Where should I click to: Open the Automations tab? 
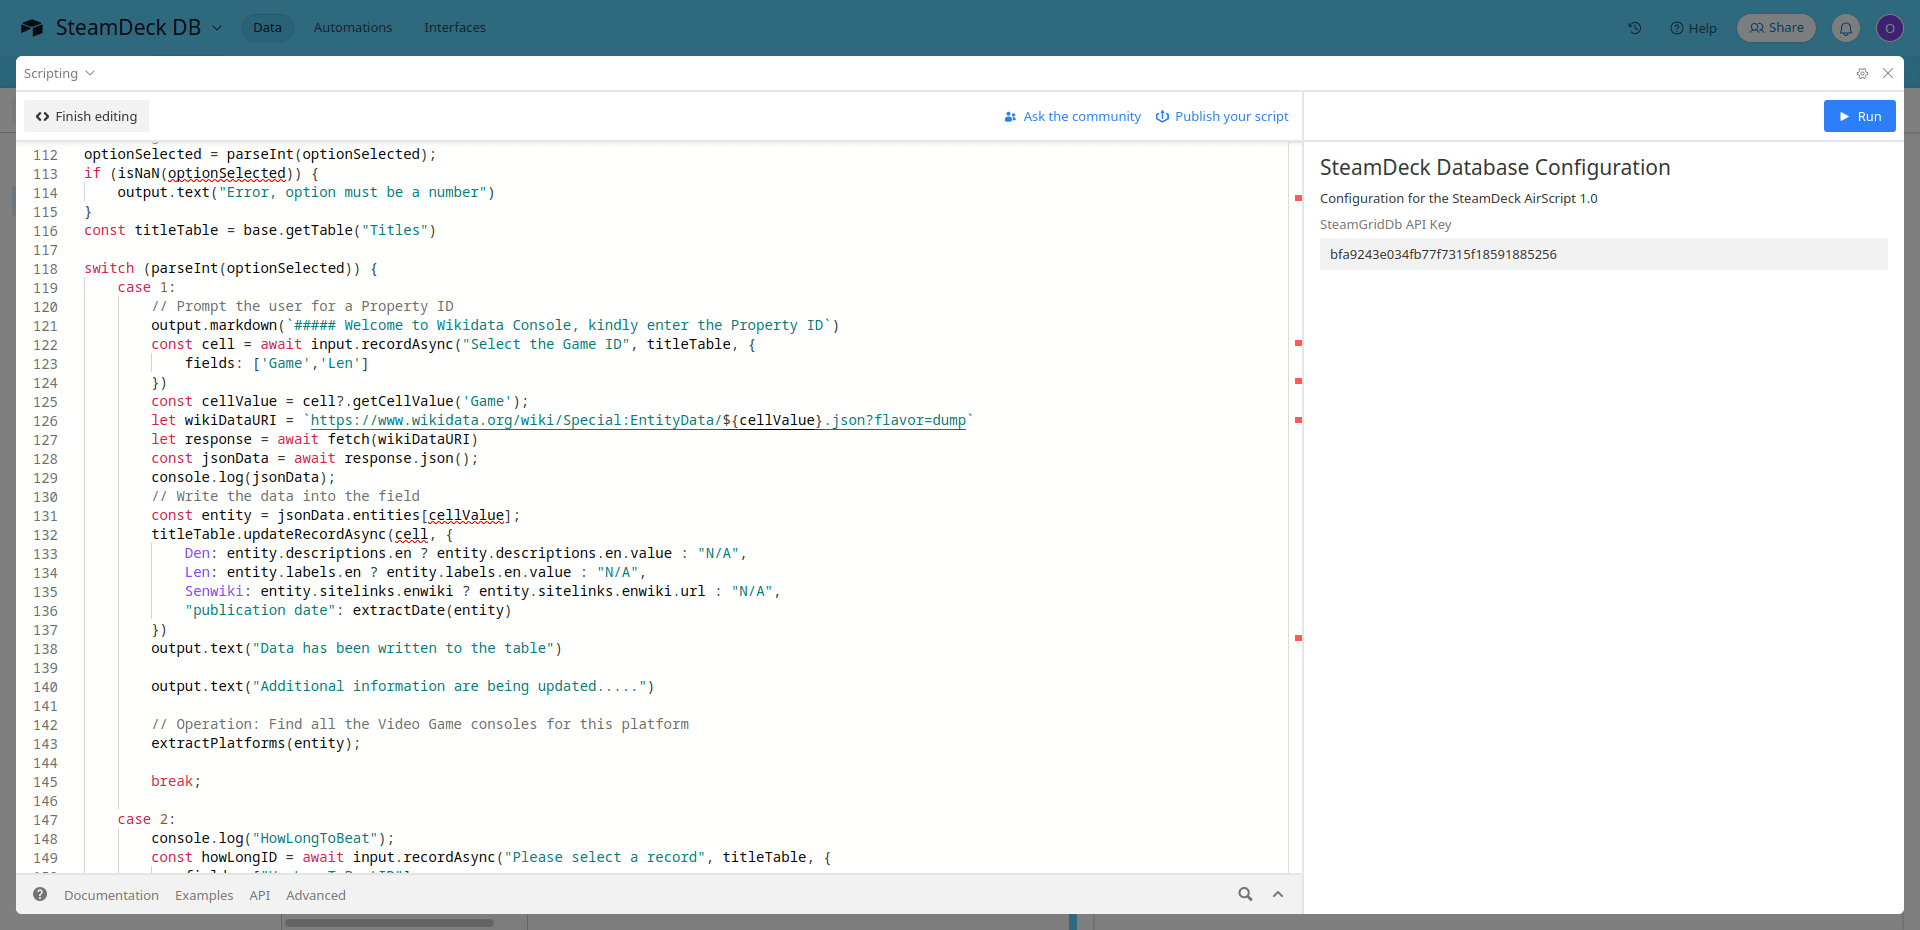coord(353,28)
